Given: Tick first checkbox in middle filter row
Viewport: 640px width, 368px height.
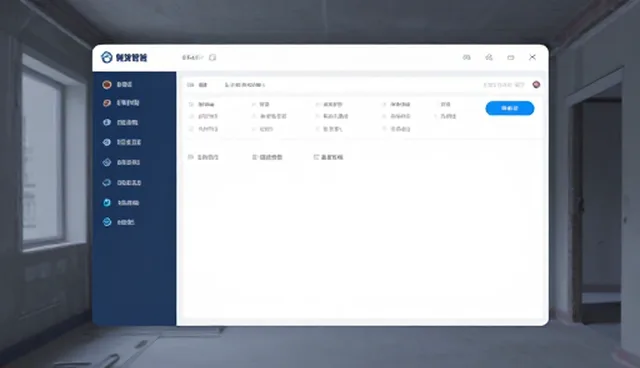Looking at the screenshot, I should [x=191, y=116].
